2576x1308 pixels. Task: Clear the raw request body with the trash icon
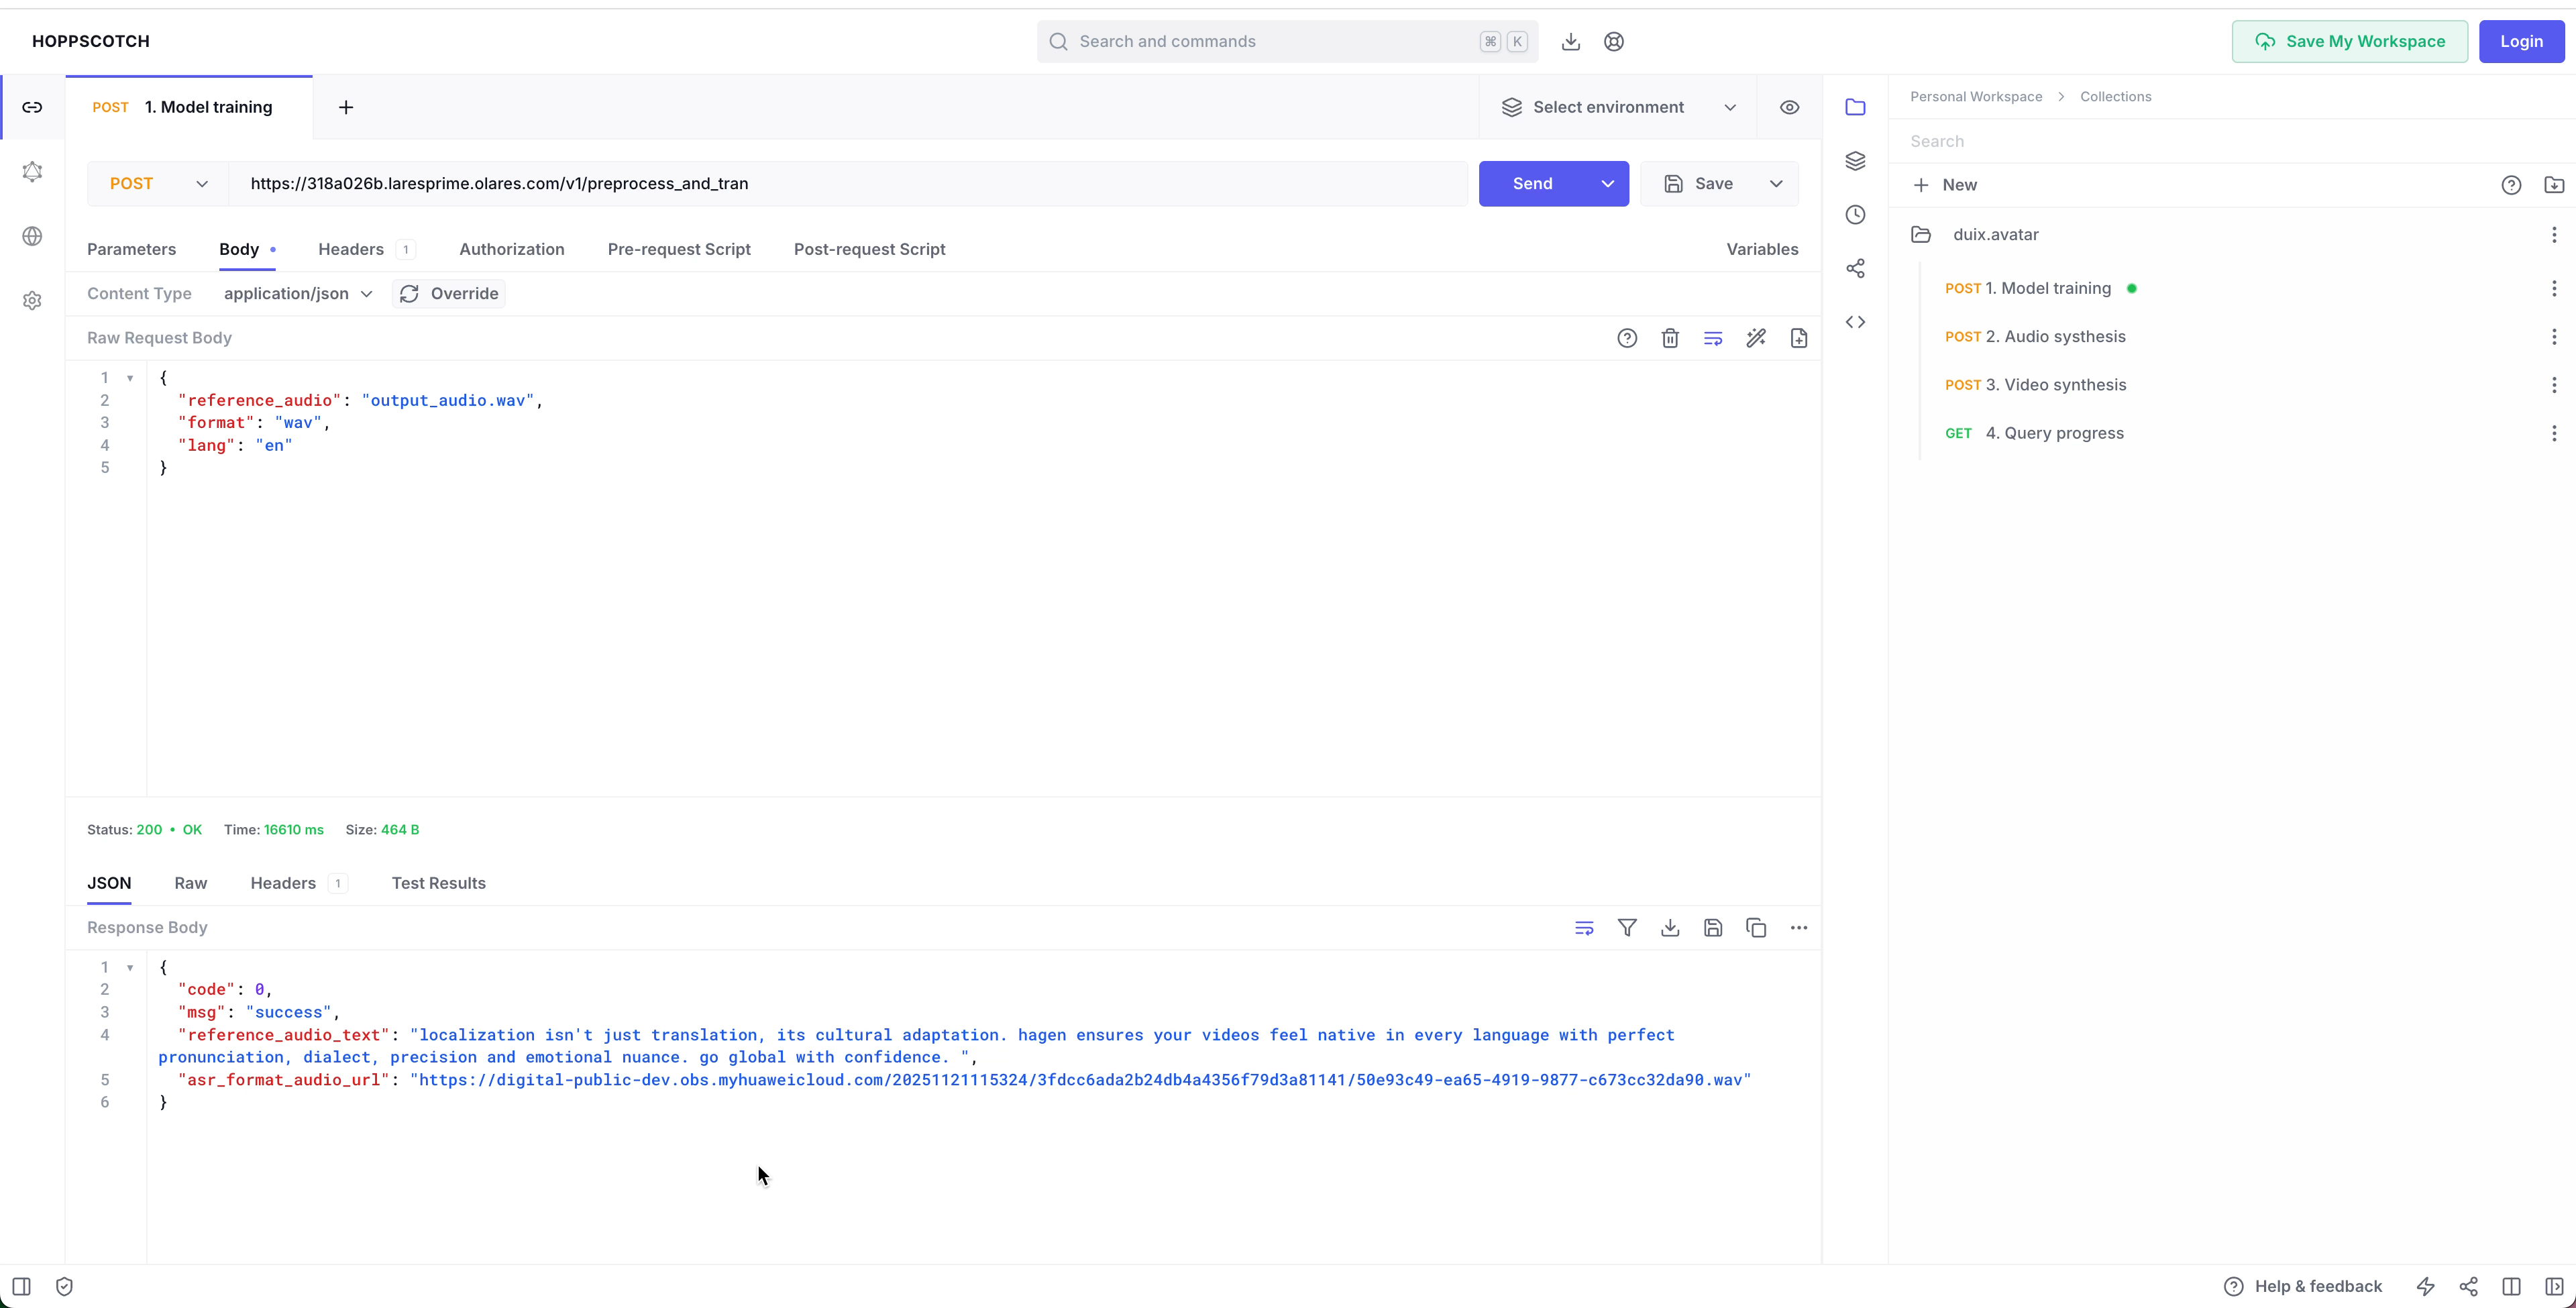coord(1670,338)
